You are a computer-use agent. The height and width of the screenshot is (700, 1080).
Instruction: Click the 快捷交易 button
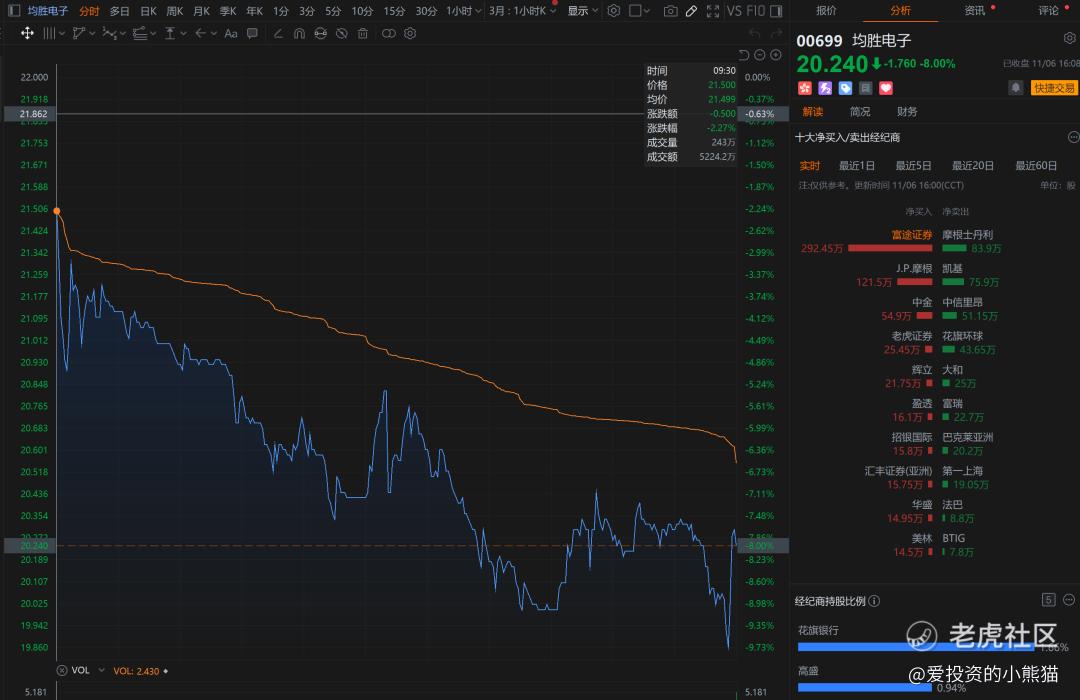(x=1053, y=88)
